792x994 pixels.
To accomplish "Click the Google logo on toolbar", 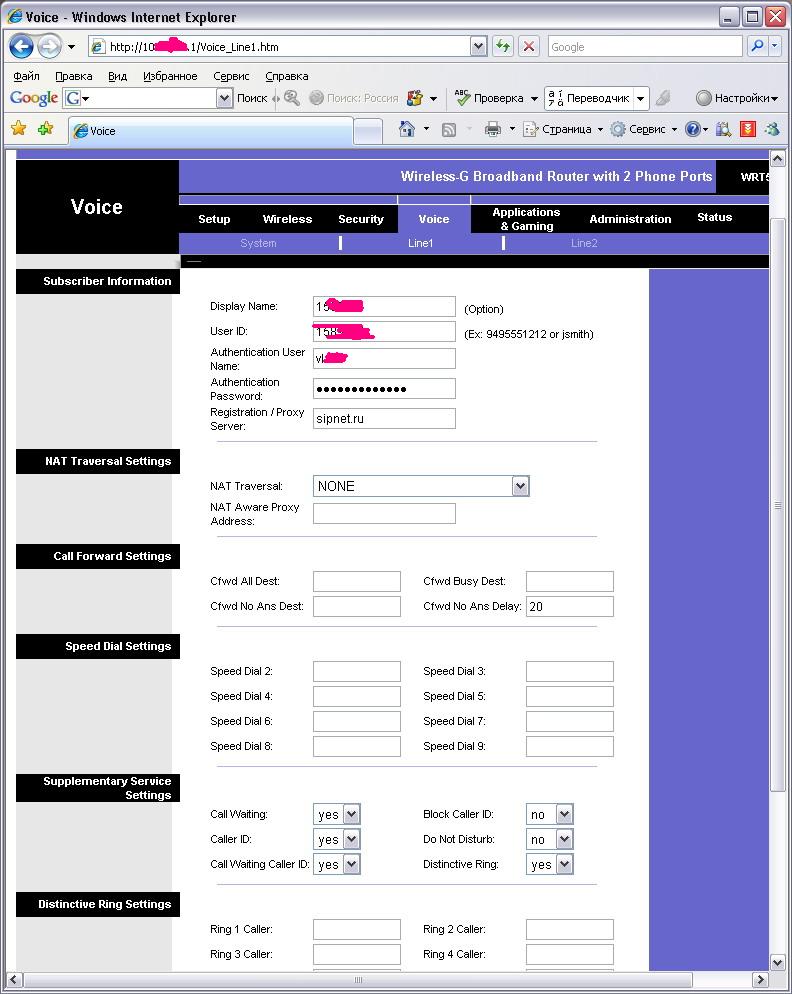I will click(x=34, y=98).
